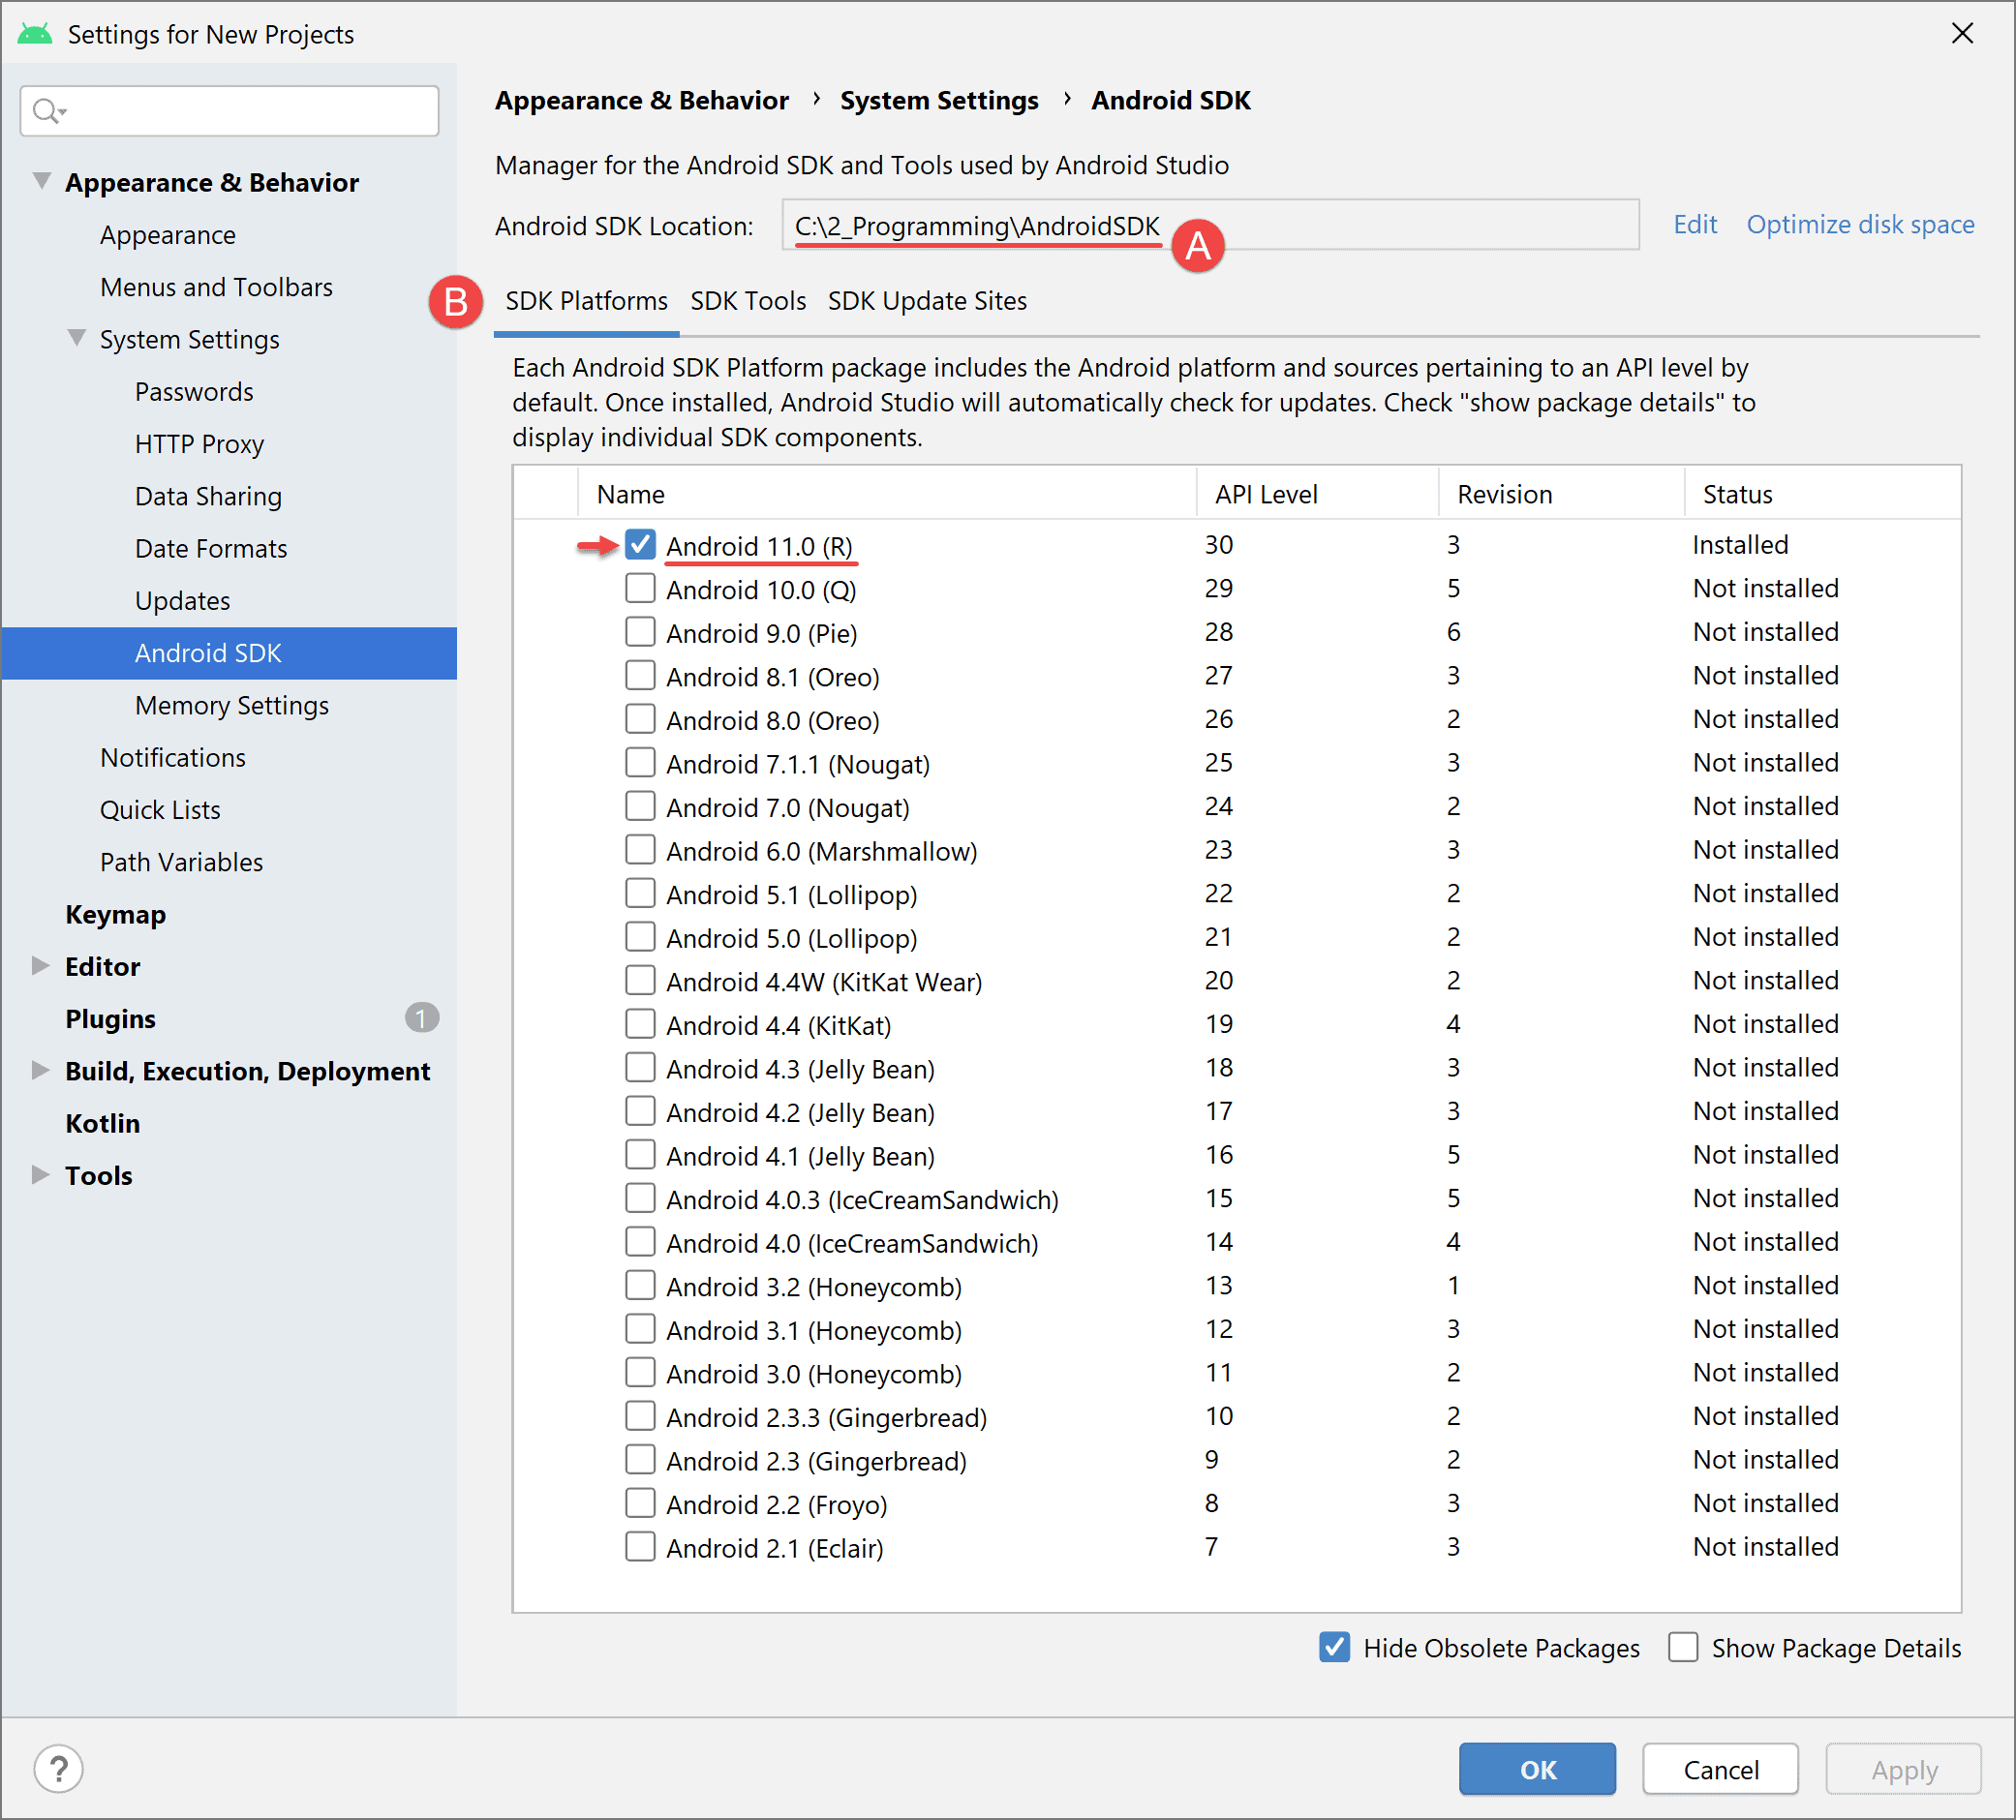Viewport: 2016px width, 1820px height.
Task: Click the help question mark icon
Action: click(58, 1769)
